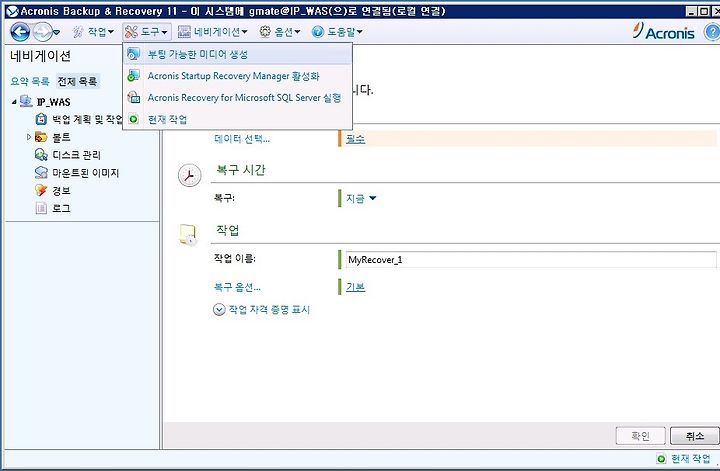Click the 옵션 gear icon
The width and height of the screenshot is (720, 471).
265,32
